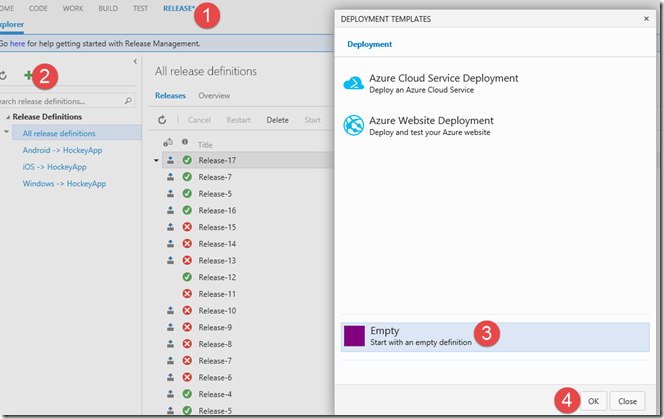The image size is (664, 419).
Task: Click the deploy icon beside Release-6
Action: pyautogui.click(x=170, y=377)
